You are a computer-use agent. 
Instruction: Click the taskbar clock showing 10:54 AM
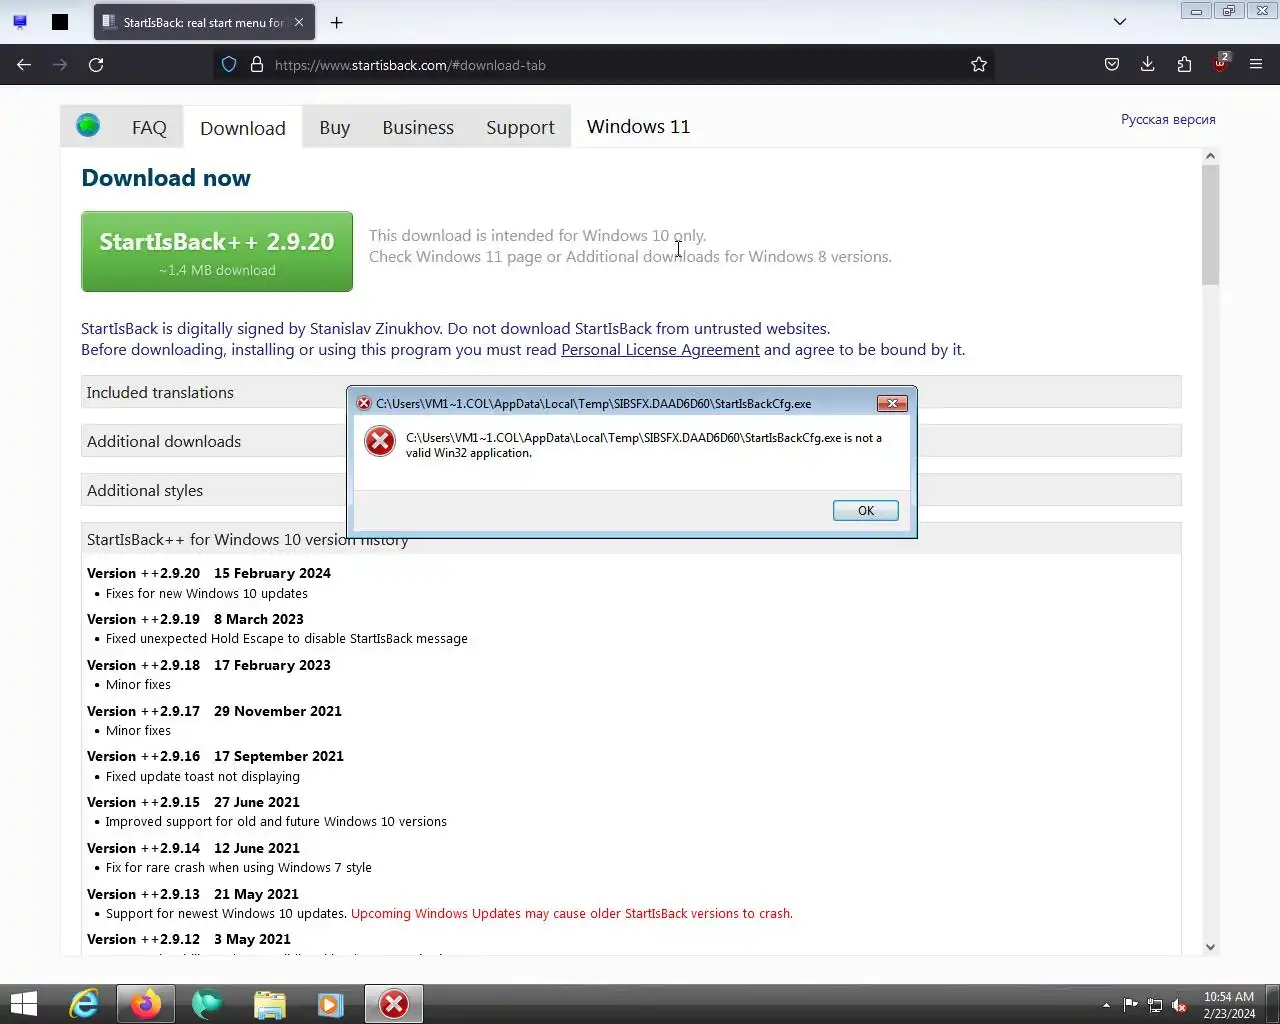[x=1229, y=1005]
